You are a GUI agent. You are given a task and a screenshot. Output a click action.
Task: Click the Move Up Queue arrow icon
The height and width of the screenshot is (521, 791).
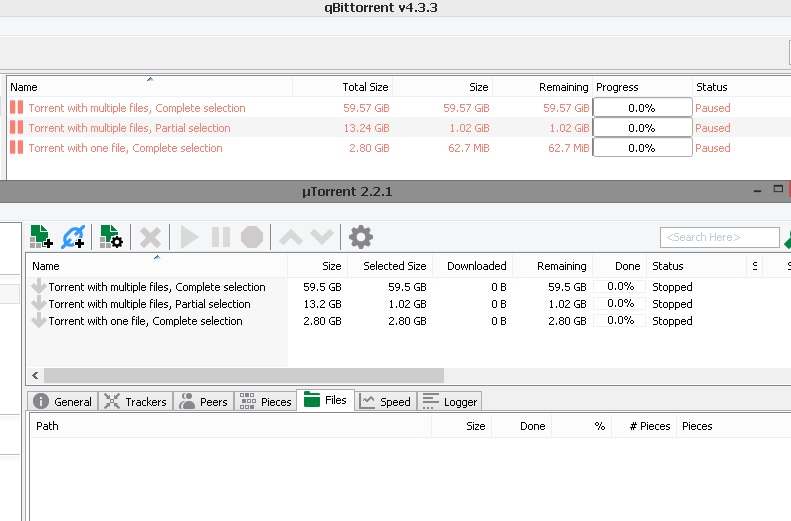[291, 237]
